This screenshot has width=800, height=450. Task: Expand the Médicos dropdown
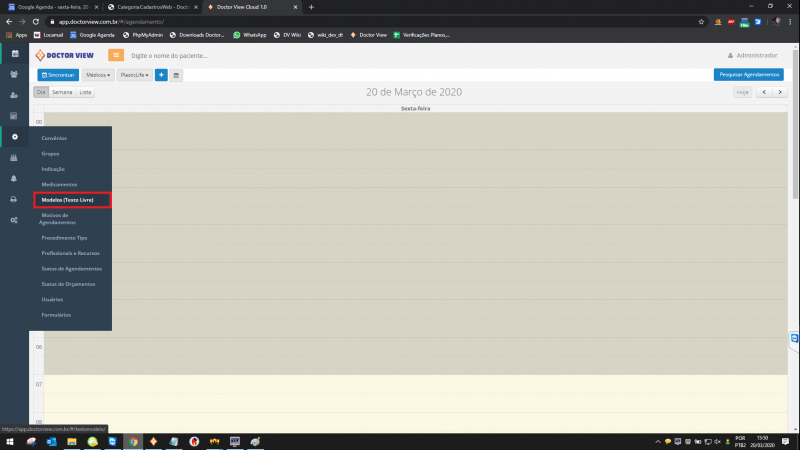(x=98, y=75)
